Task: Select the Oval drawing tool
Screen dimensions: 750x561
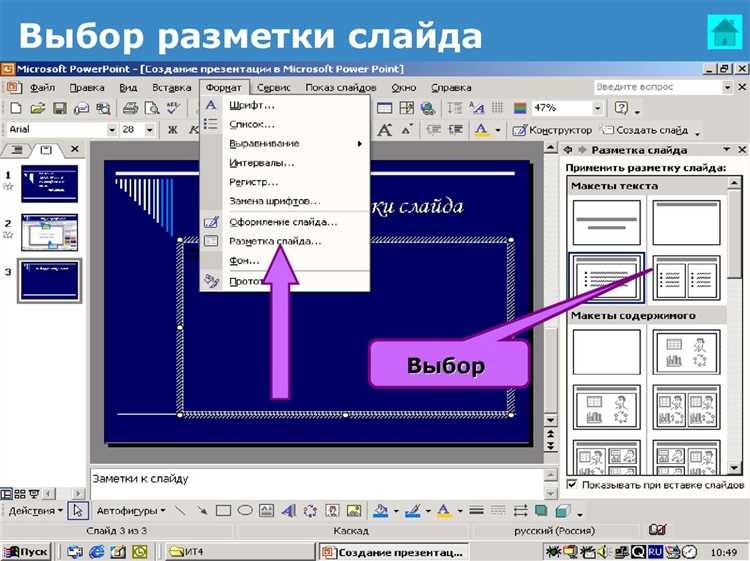Action: [245, 511]
